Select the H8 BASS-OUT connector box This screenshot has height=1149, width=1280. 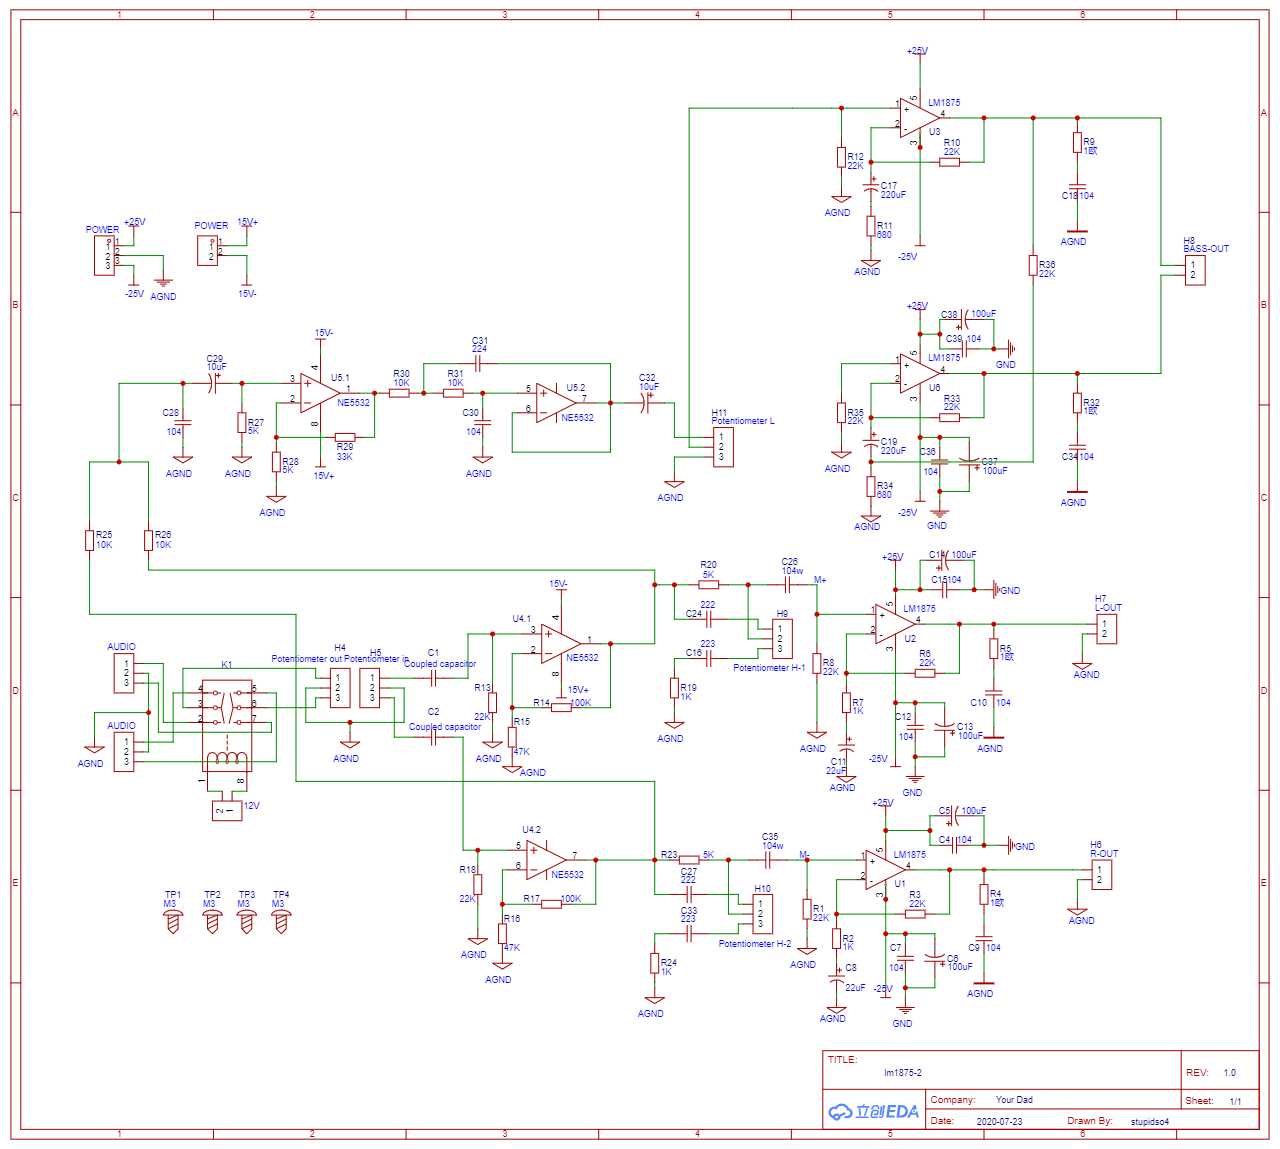click(x=1195, y=270)
